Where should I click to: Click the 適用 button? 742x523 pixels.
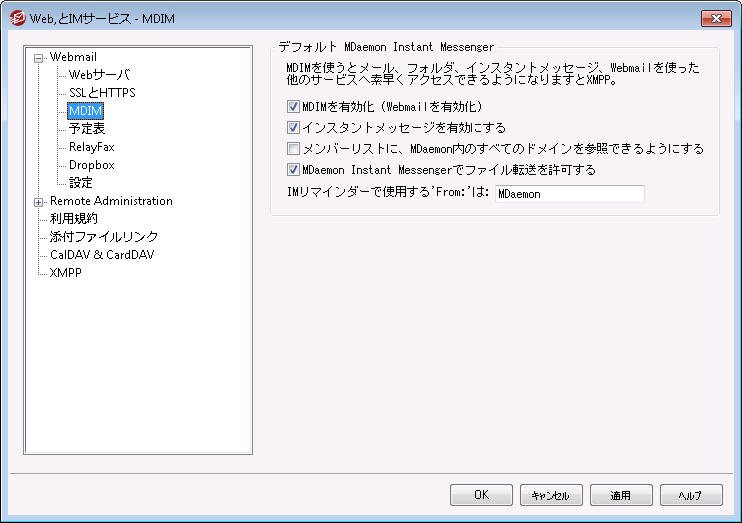621,495
